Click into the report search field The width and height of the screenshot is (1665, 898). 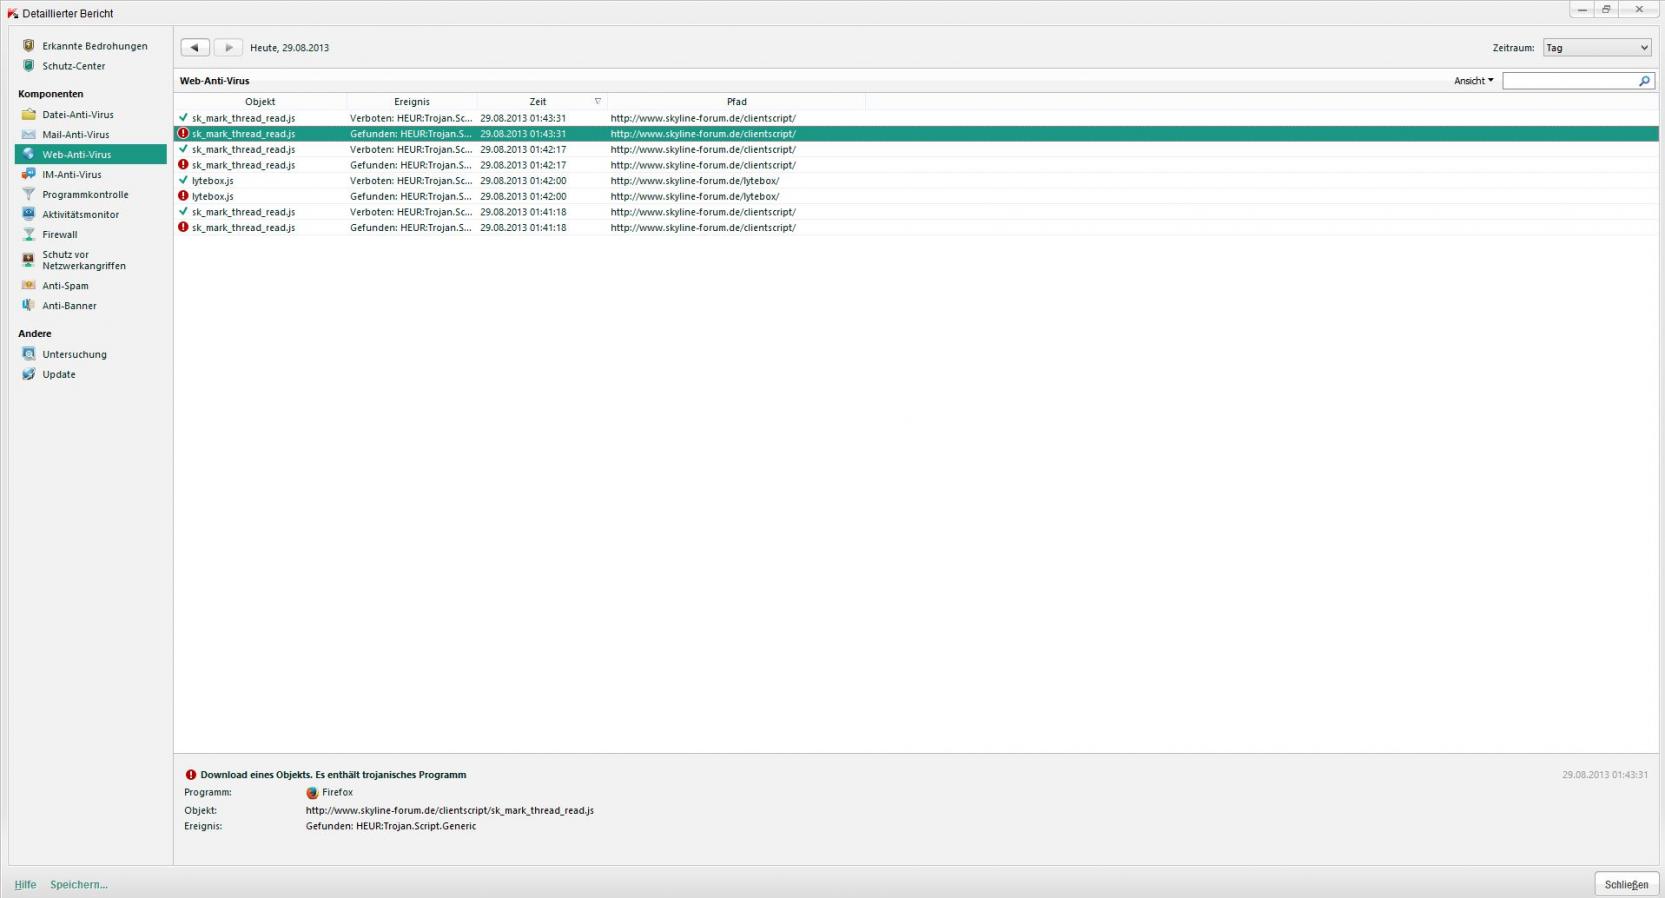click(1569, 81)
